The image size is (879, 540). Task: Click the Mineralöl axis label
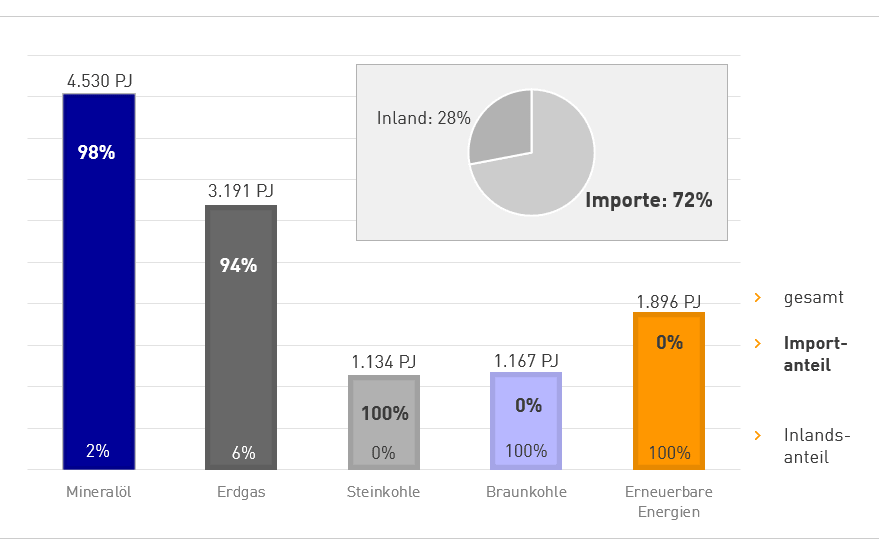point(99,492)
